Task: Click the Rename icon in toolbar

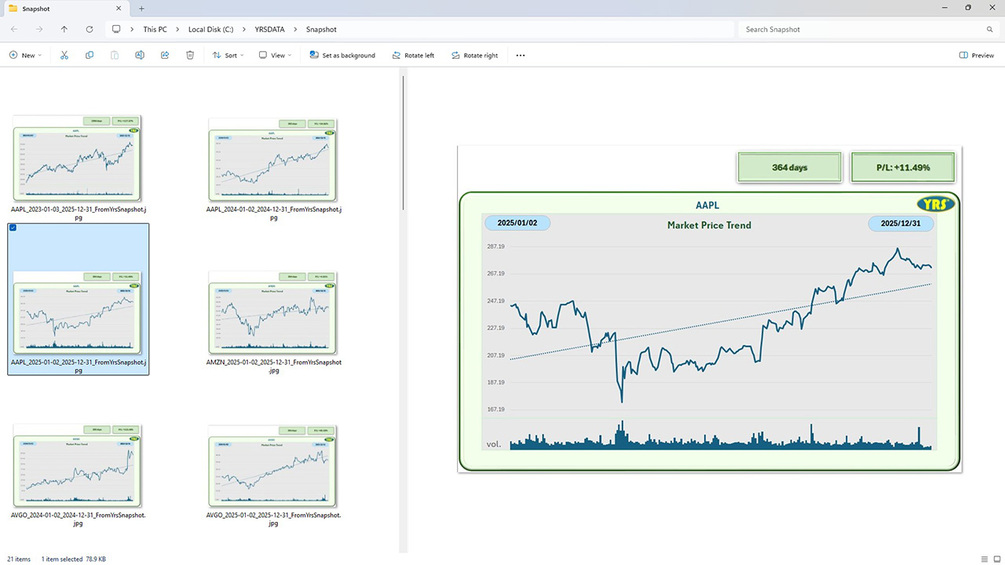Action: (139, 55)
